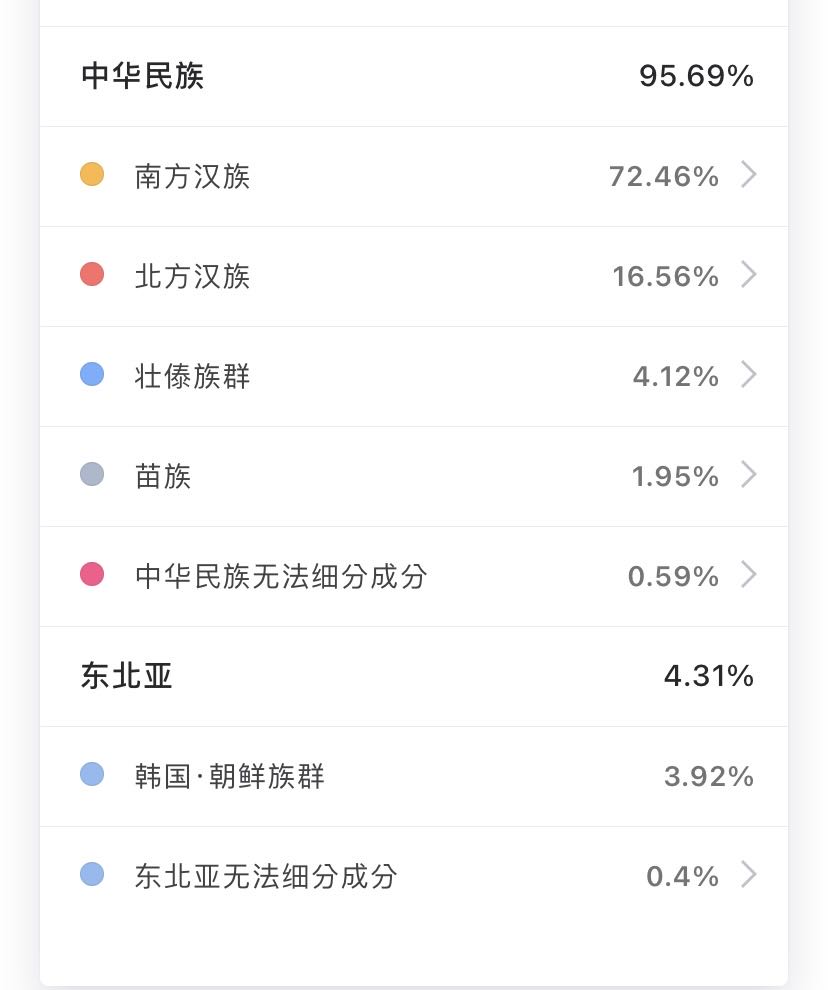Select the blue dot beside 壮傣族群
828x990 pixels.
click(92, 375)
